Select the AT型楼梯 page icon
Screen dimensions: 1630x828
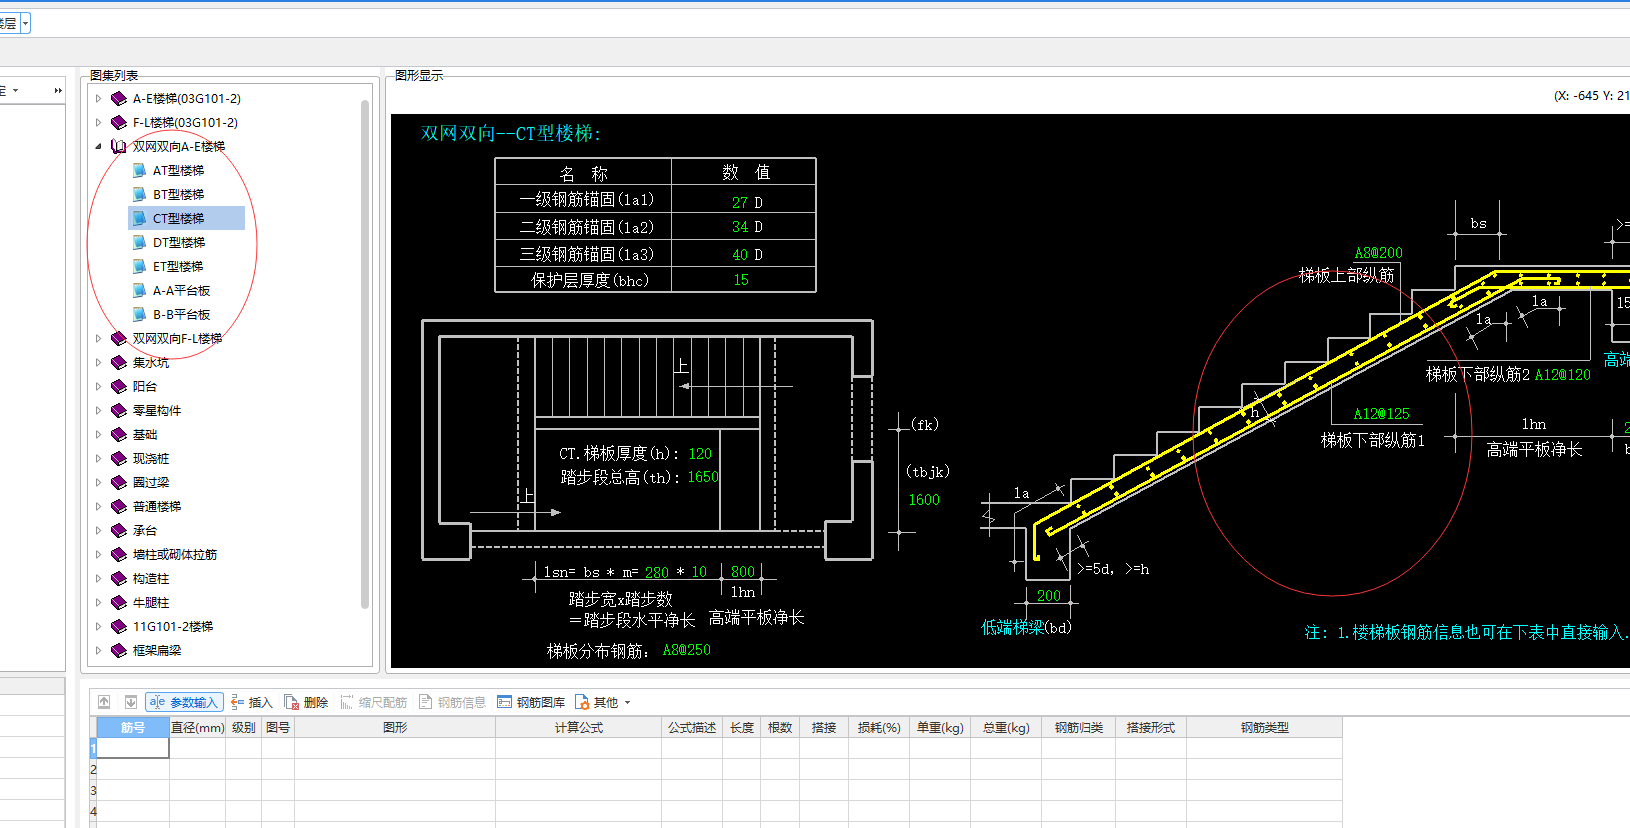coord(140,170)
